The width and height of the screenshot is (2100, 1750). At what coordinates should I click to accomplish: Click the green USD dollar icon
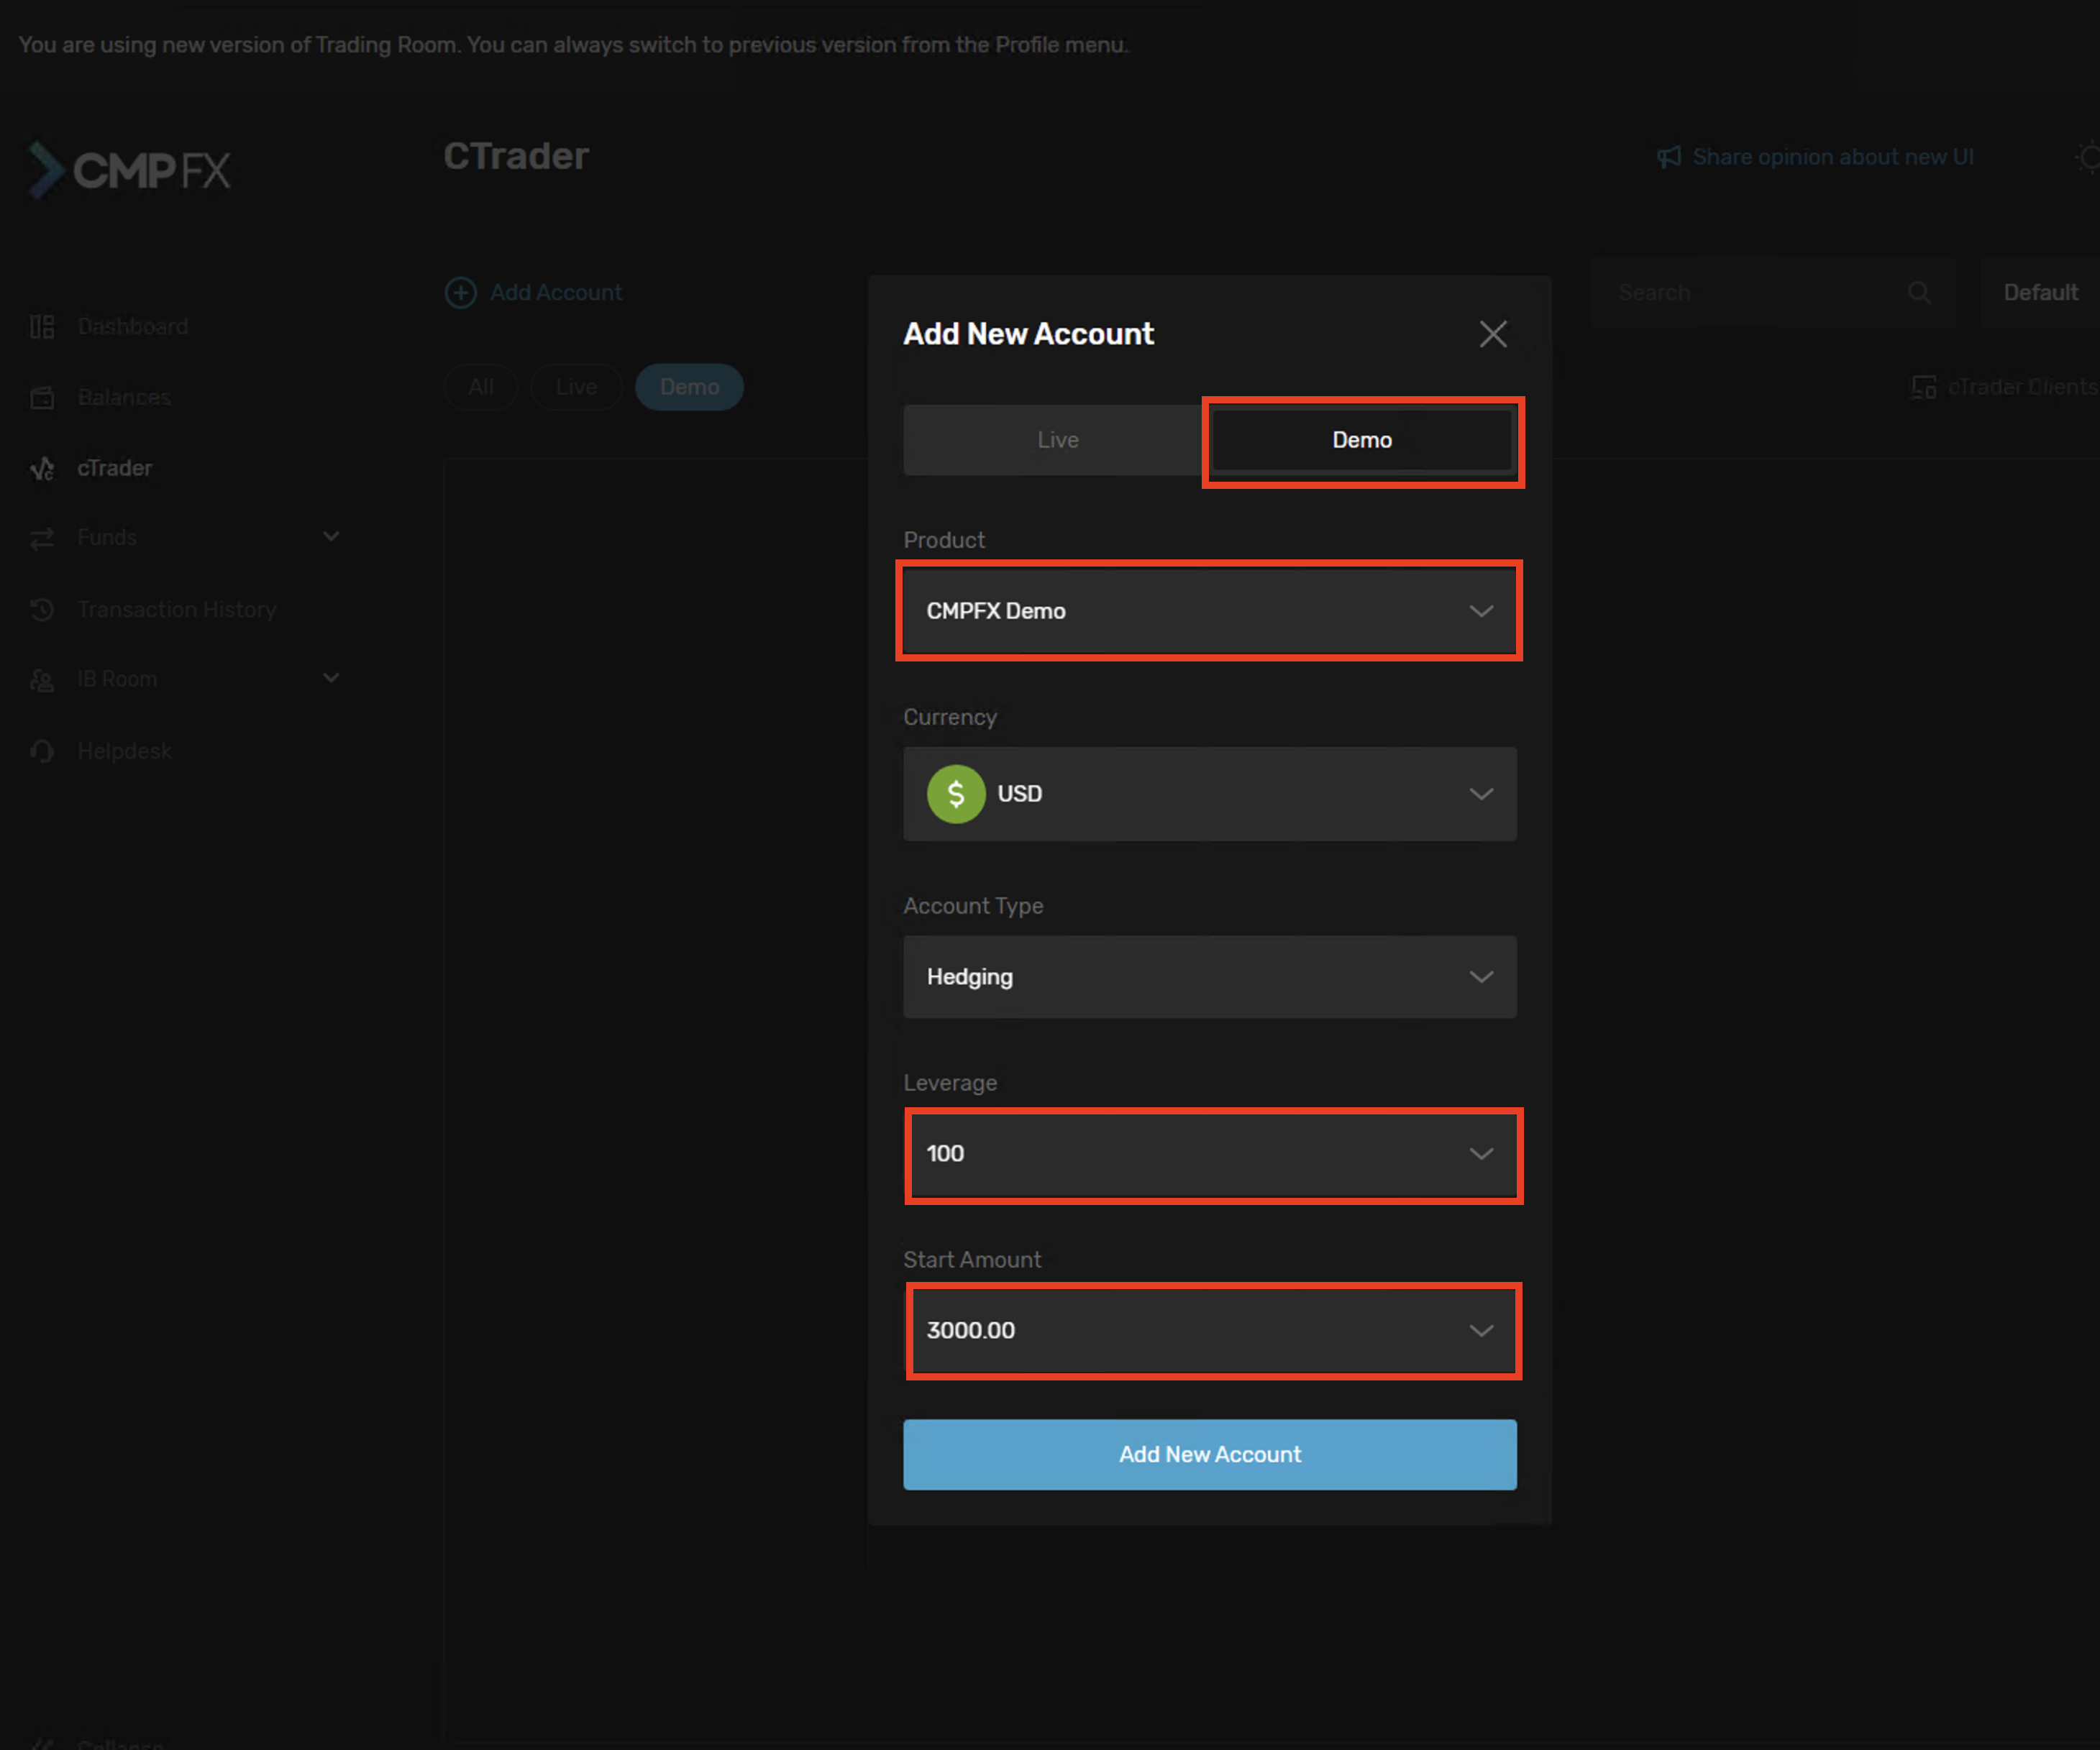956,794
